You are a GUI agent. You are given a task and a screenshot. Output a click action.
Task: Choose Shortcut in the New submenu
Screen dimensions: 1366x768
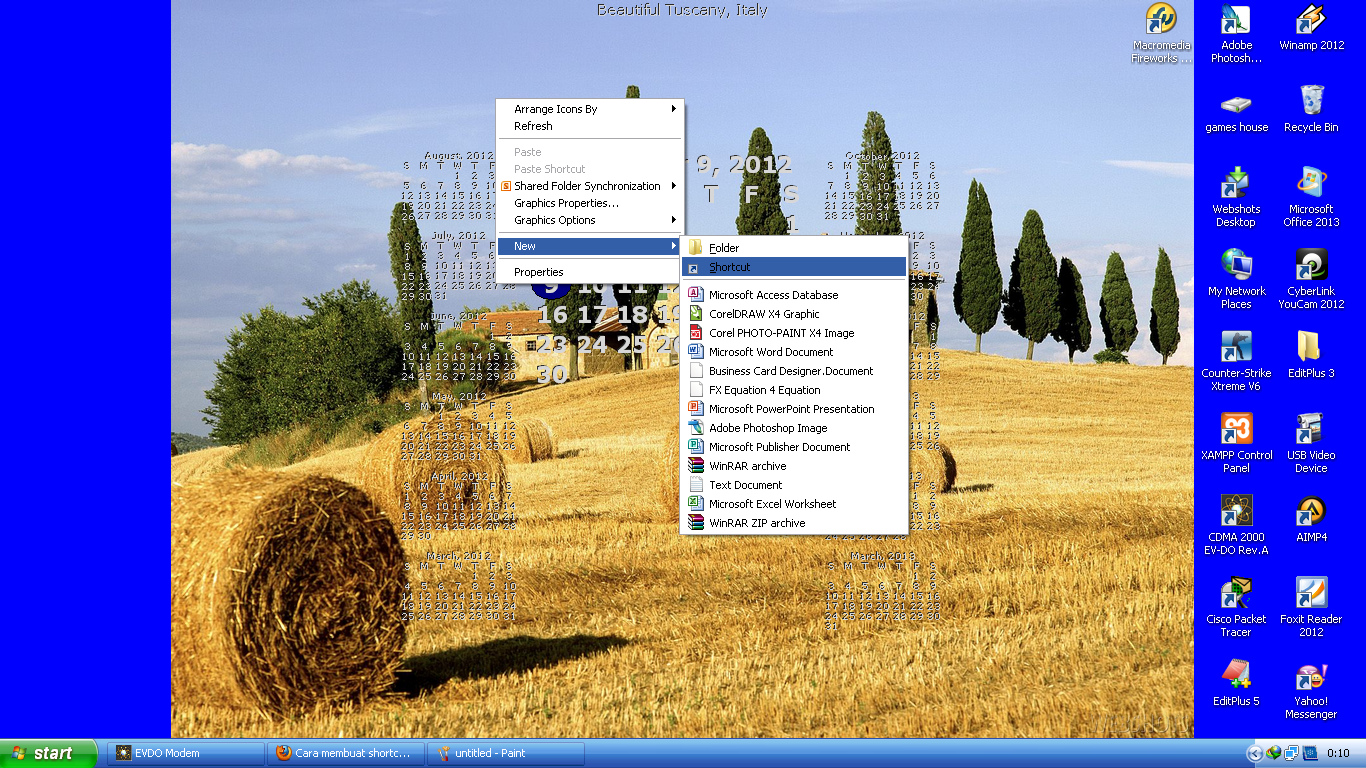[x=794, y=267]
